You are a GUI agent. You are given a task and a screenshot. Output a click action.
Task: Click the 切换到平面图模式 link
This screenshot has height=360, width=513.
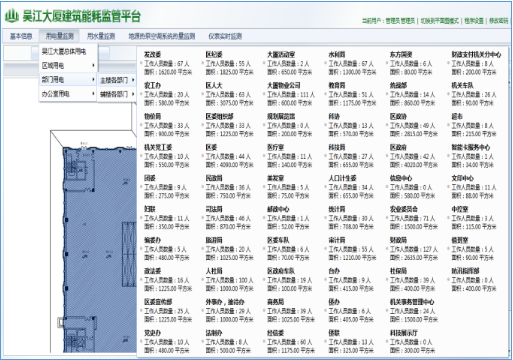[439, 21]
